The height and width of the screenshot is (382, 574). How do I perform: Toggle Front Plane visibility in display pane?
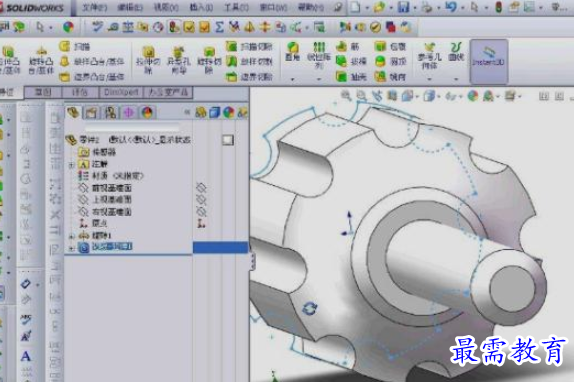click(x=201, y=188)
